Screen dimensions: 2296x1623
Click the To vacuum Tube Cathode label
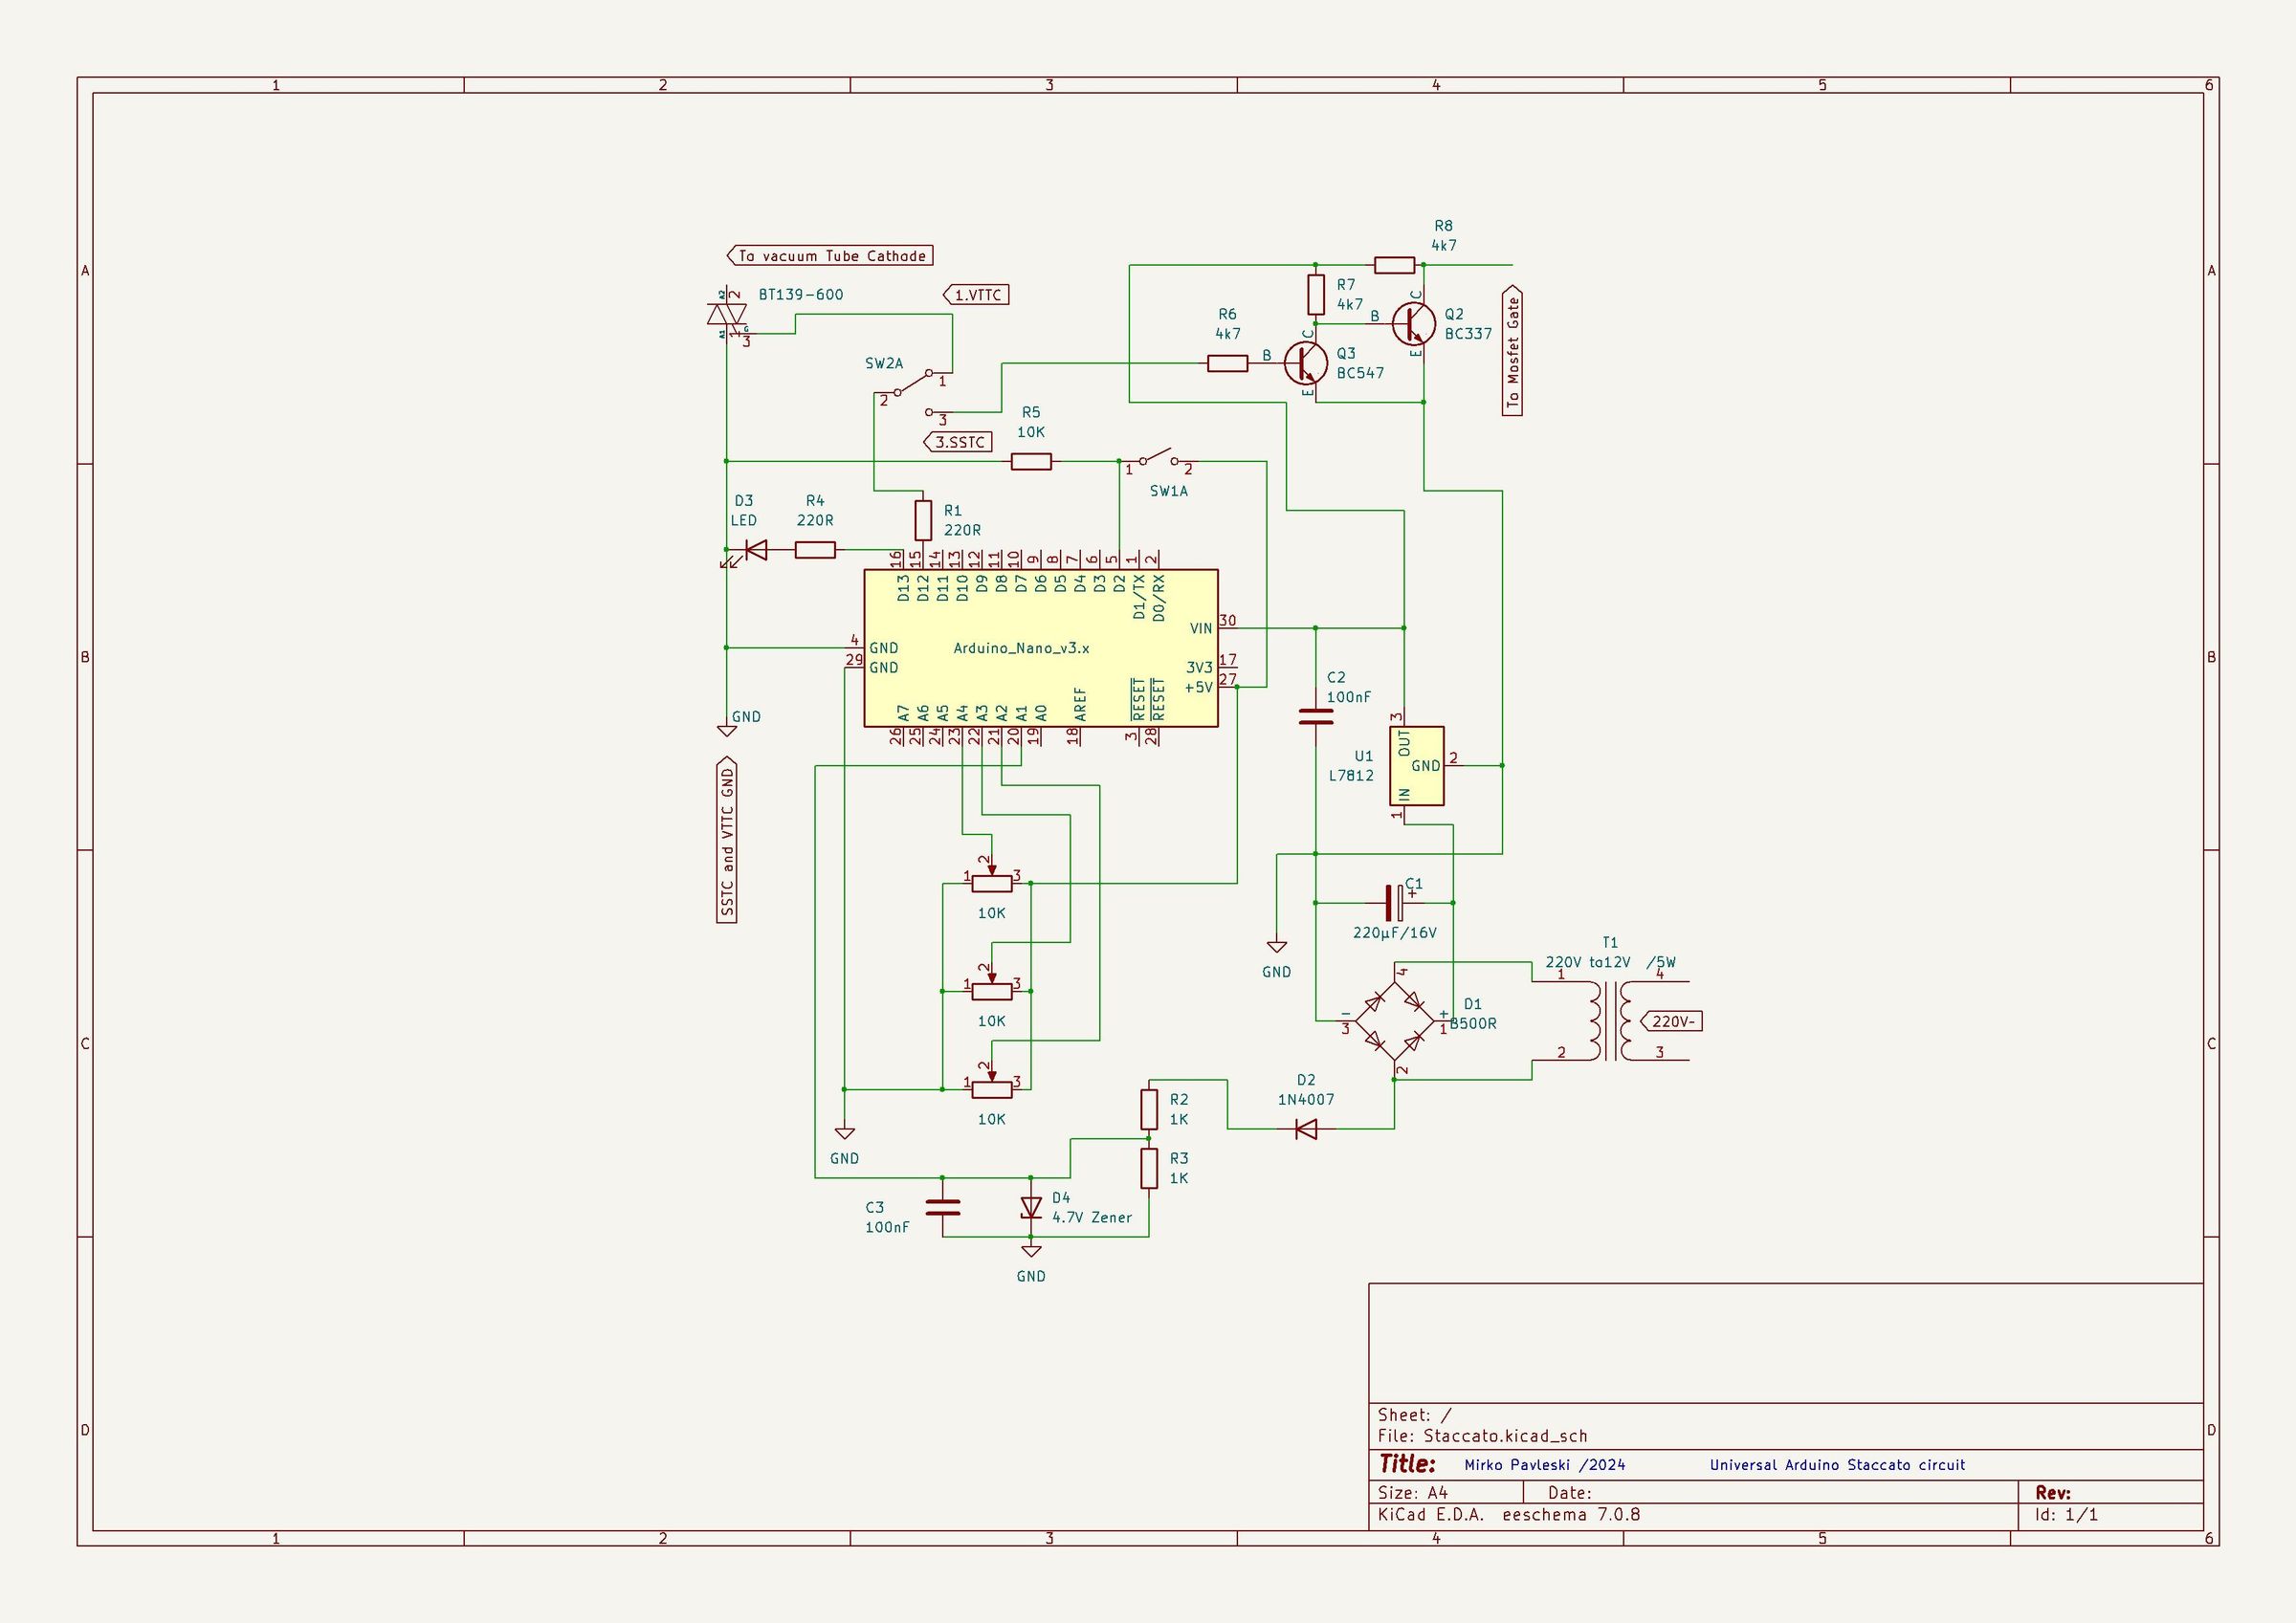(x=830, y=255)
